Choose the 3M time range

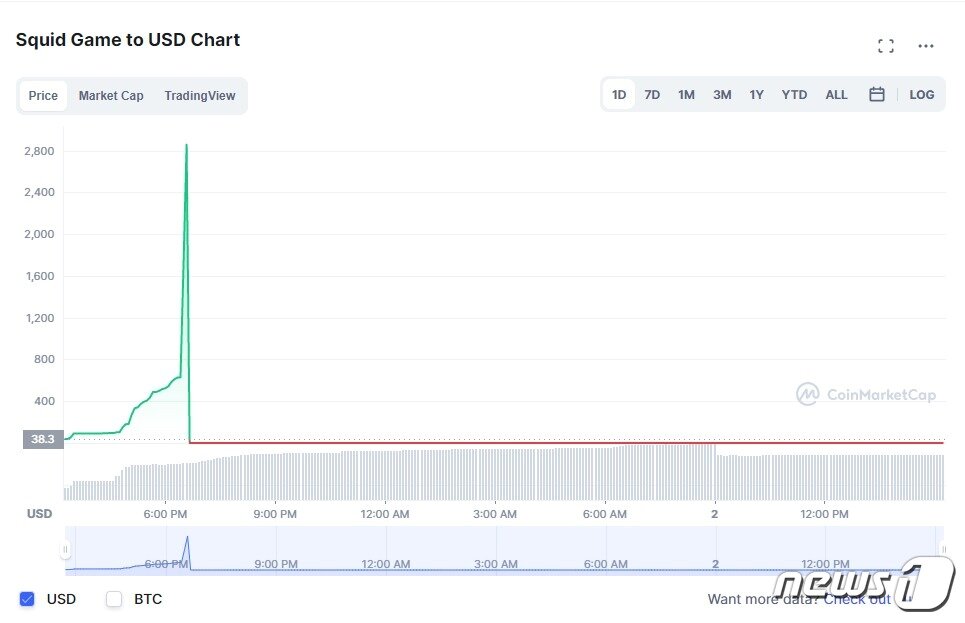[x=722, y=95]
